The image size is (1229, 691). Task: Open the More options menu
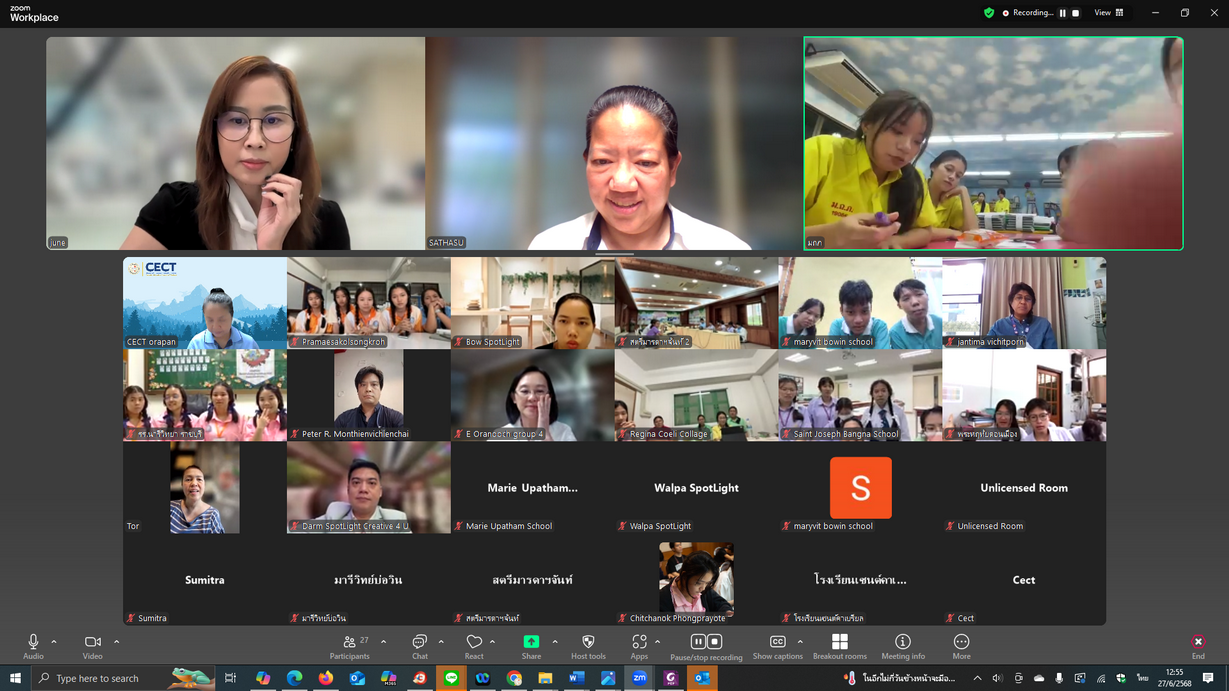(961, 643)
